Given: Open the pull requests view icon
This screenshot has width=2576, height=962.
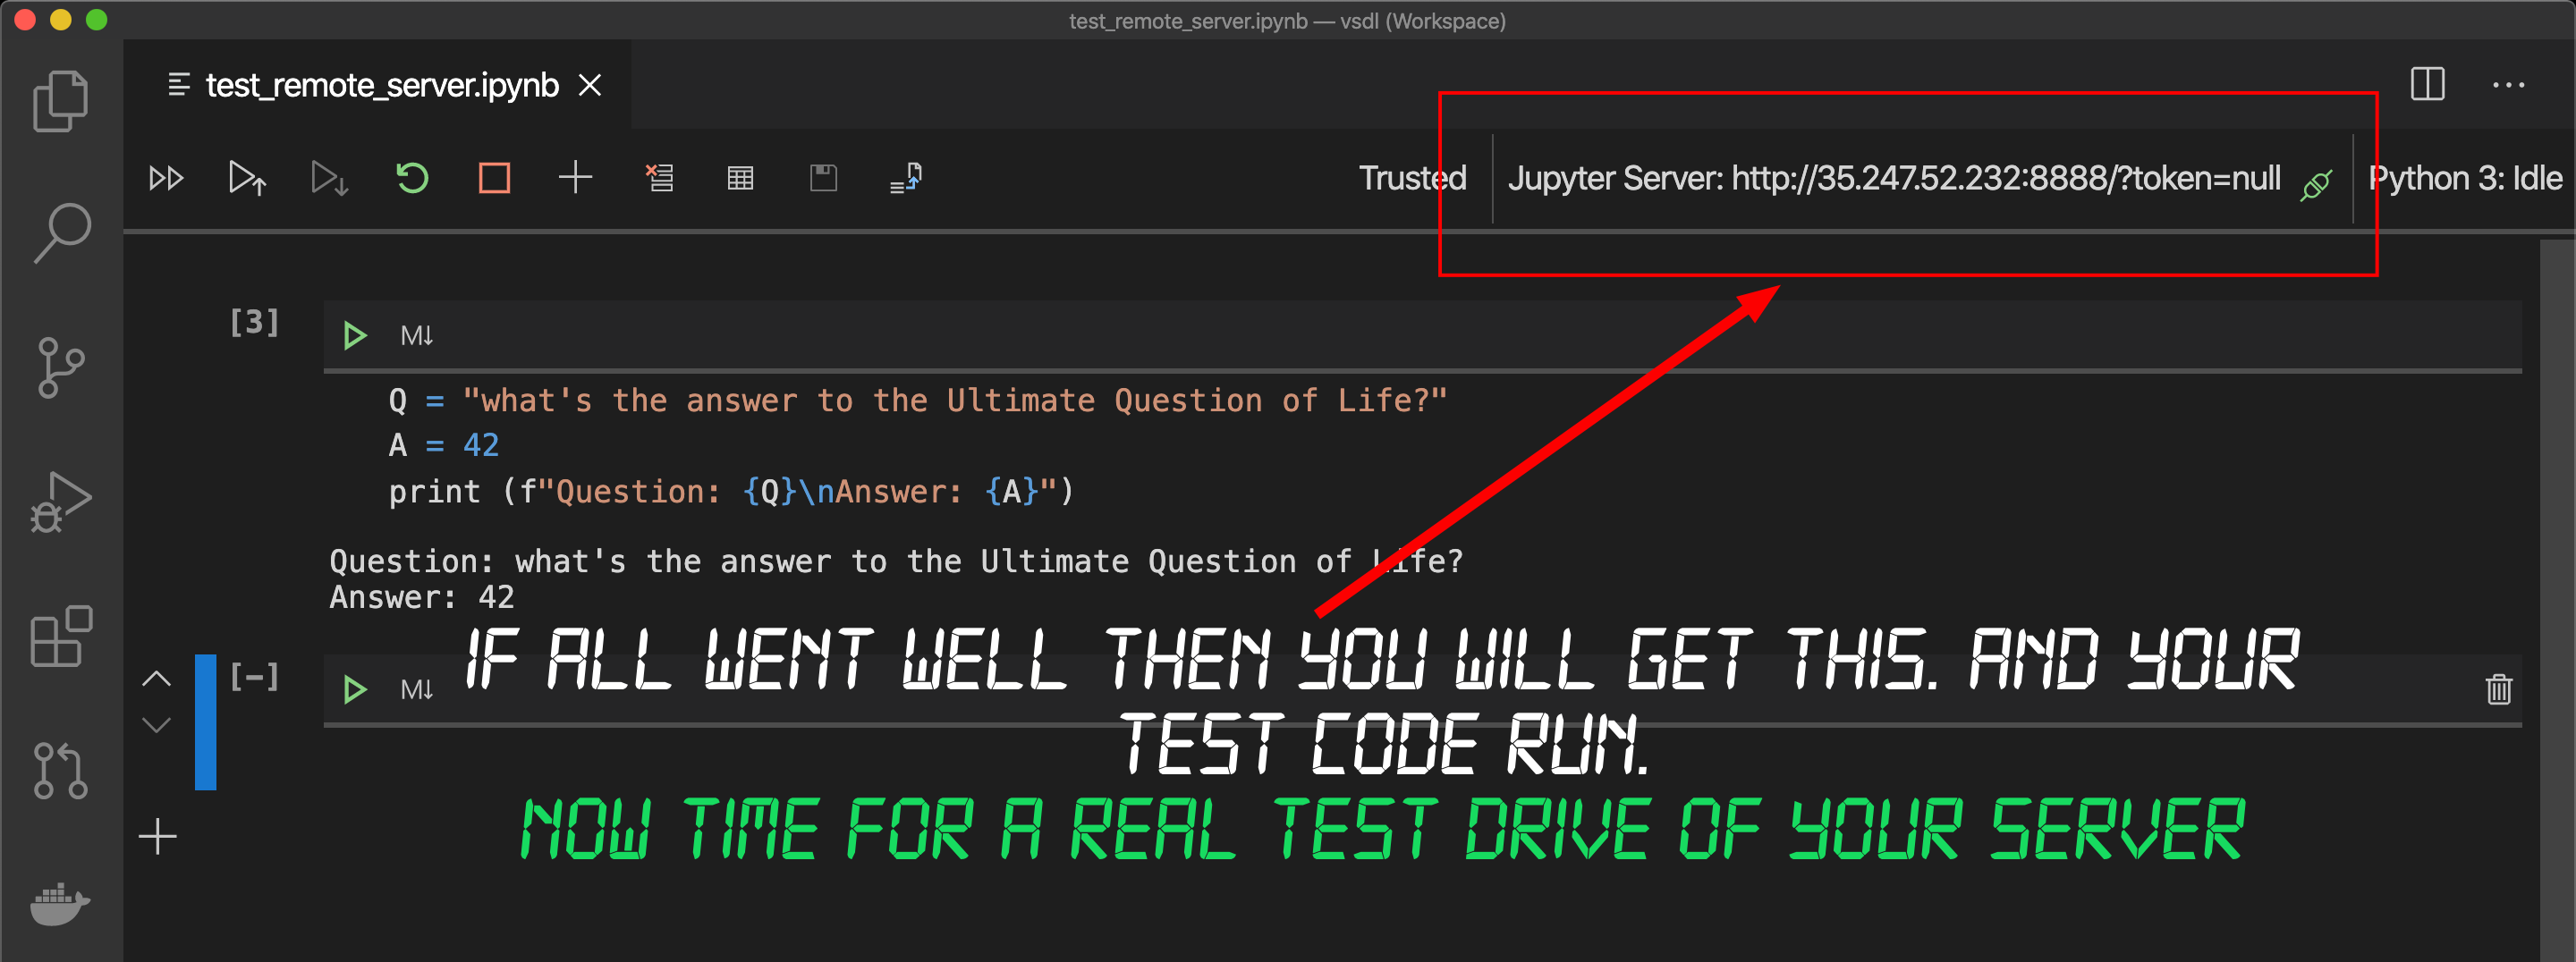Looking at the screenshot, I should [61, 770].
